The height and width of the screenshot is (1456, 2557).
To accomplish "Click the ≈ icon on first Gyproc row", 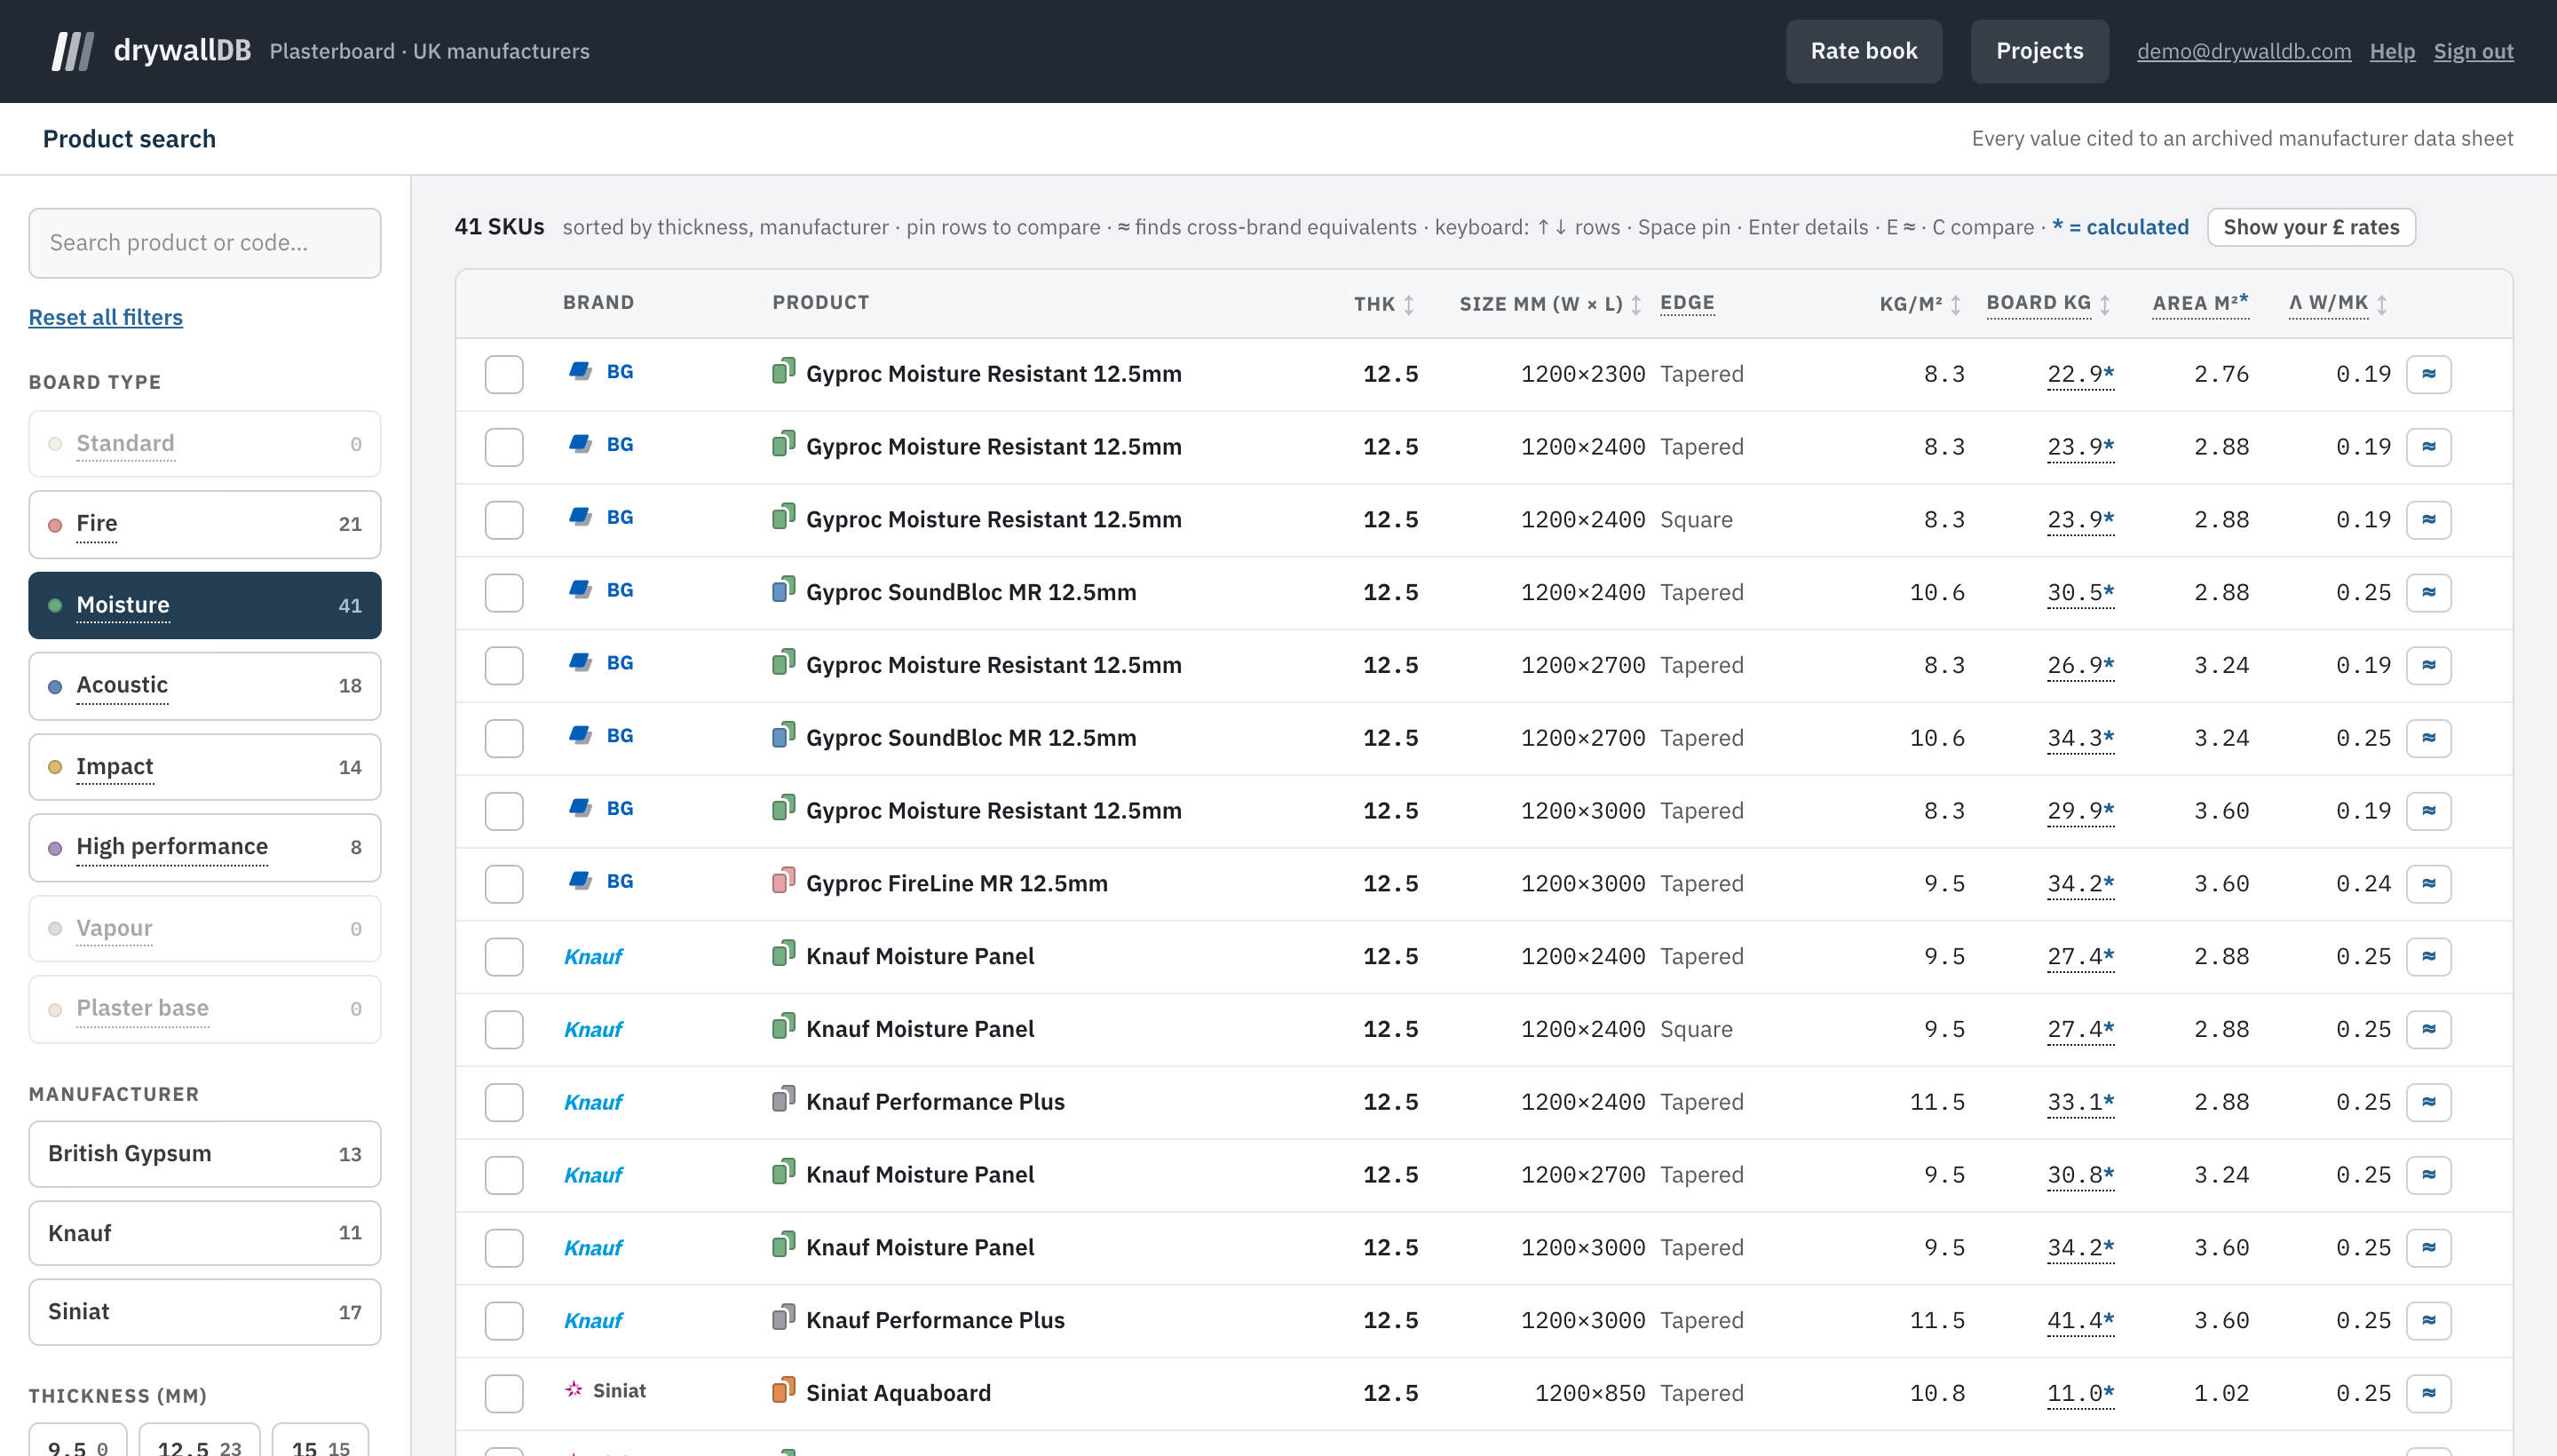I will [x=2428, y=374].
